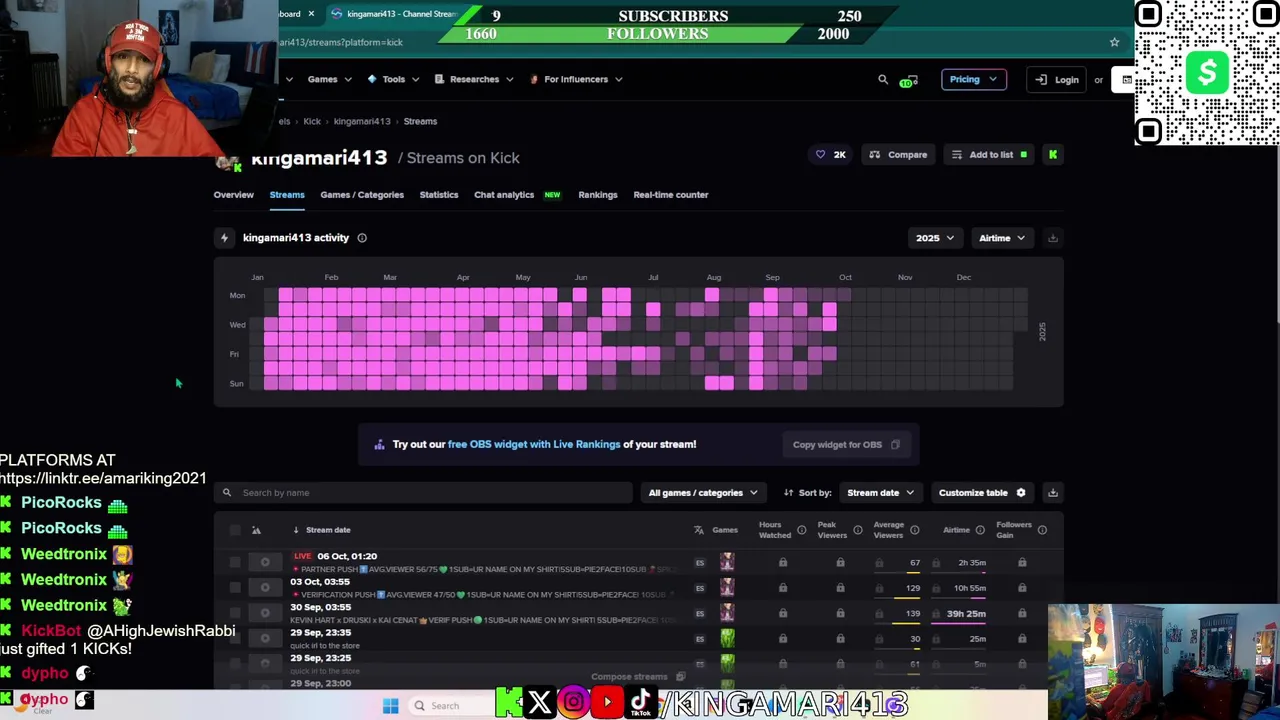Click the Add to list button
Image resolution: width=1280 pixels, height=720 pixels.
(990, 155)
